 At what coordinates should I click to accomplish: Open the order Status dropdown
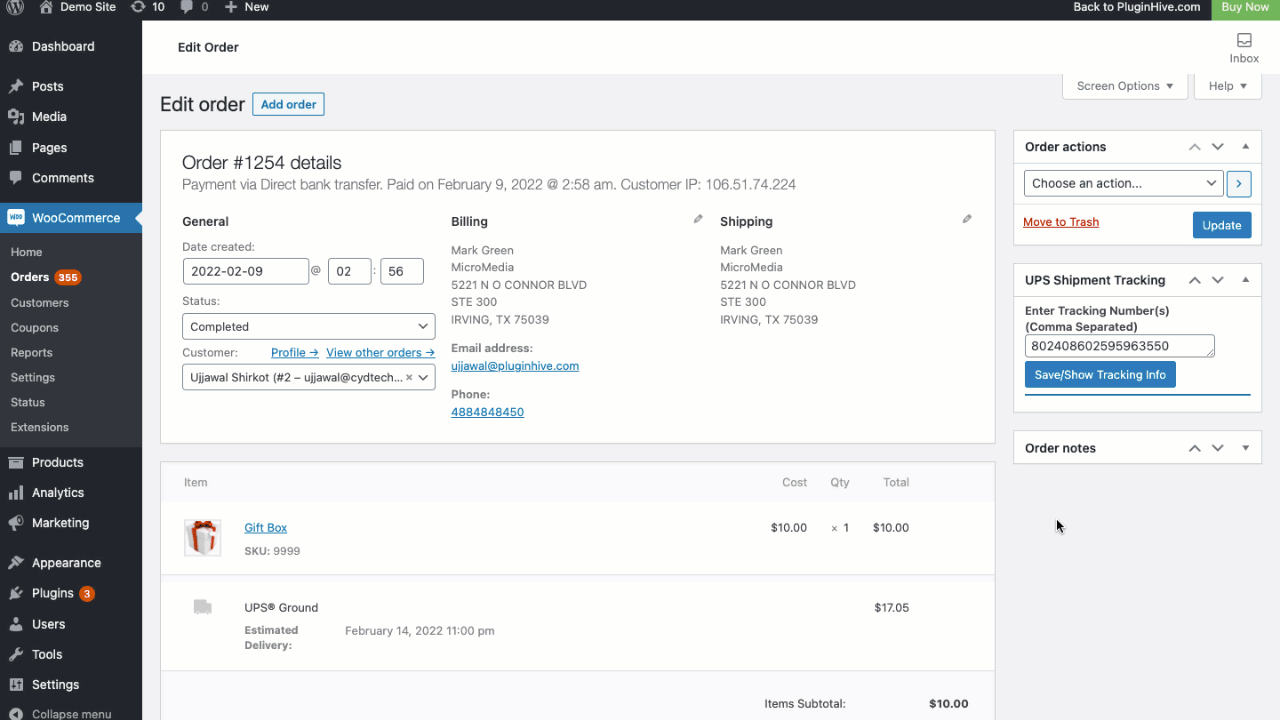click(309, 327)
